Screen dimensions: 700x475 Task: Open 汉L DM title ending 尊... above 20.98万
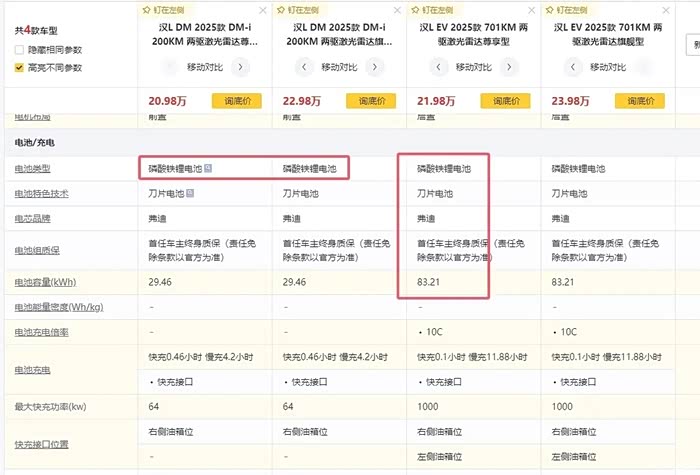[x=205, y=34]
